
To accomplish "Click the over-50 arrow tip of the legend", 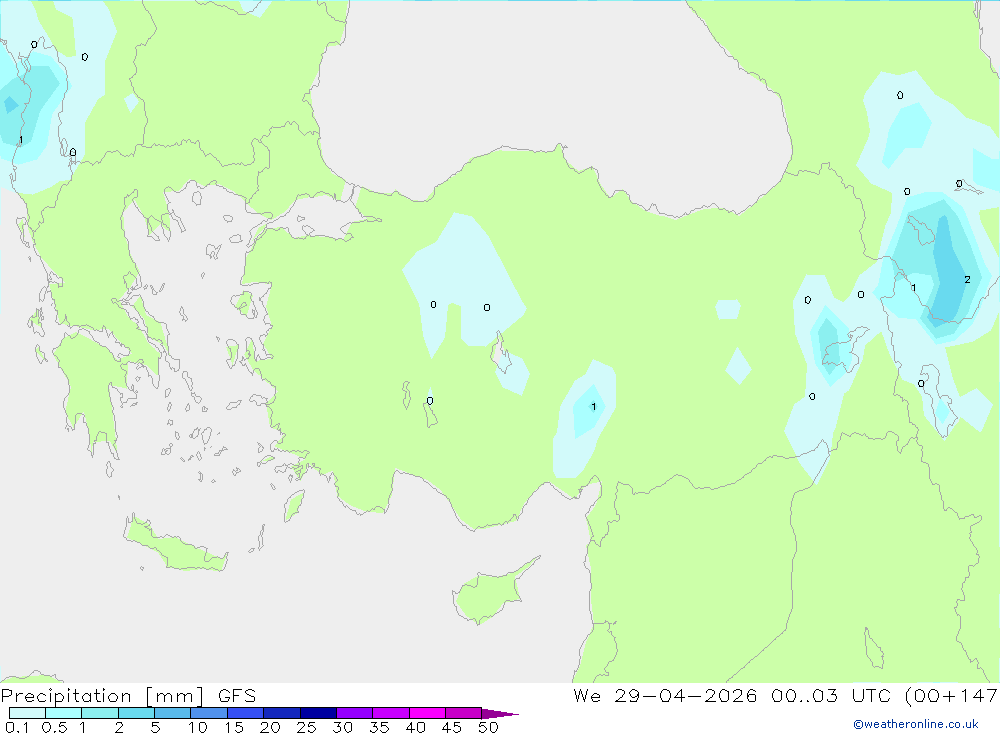I will click(x=500, y=714).
